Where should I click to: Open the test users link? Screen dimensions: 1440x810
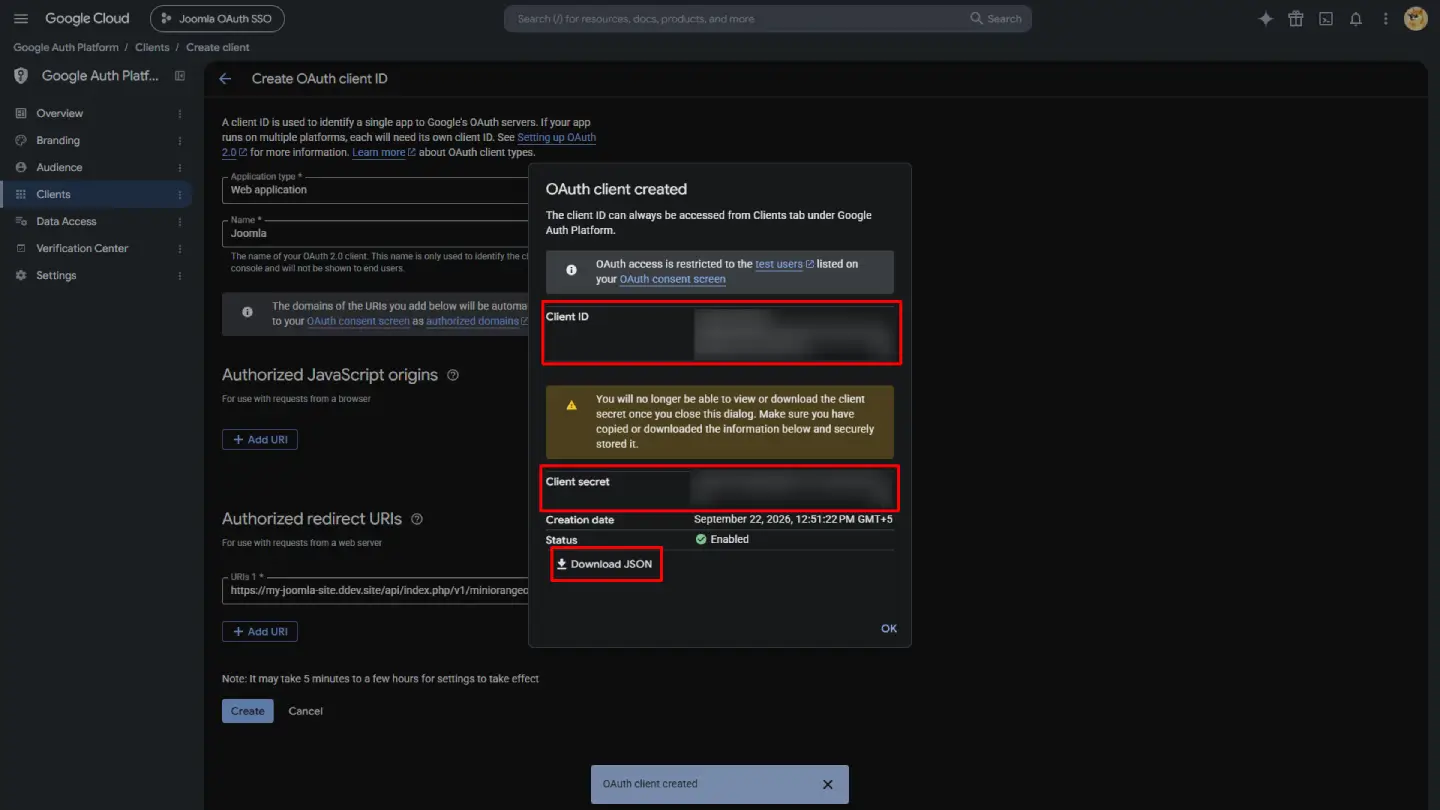point(784,264)
